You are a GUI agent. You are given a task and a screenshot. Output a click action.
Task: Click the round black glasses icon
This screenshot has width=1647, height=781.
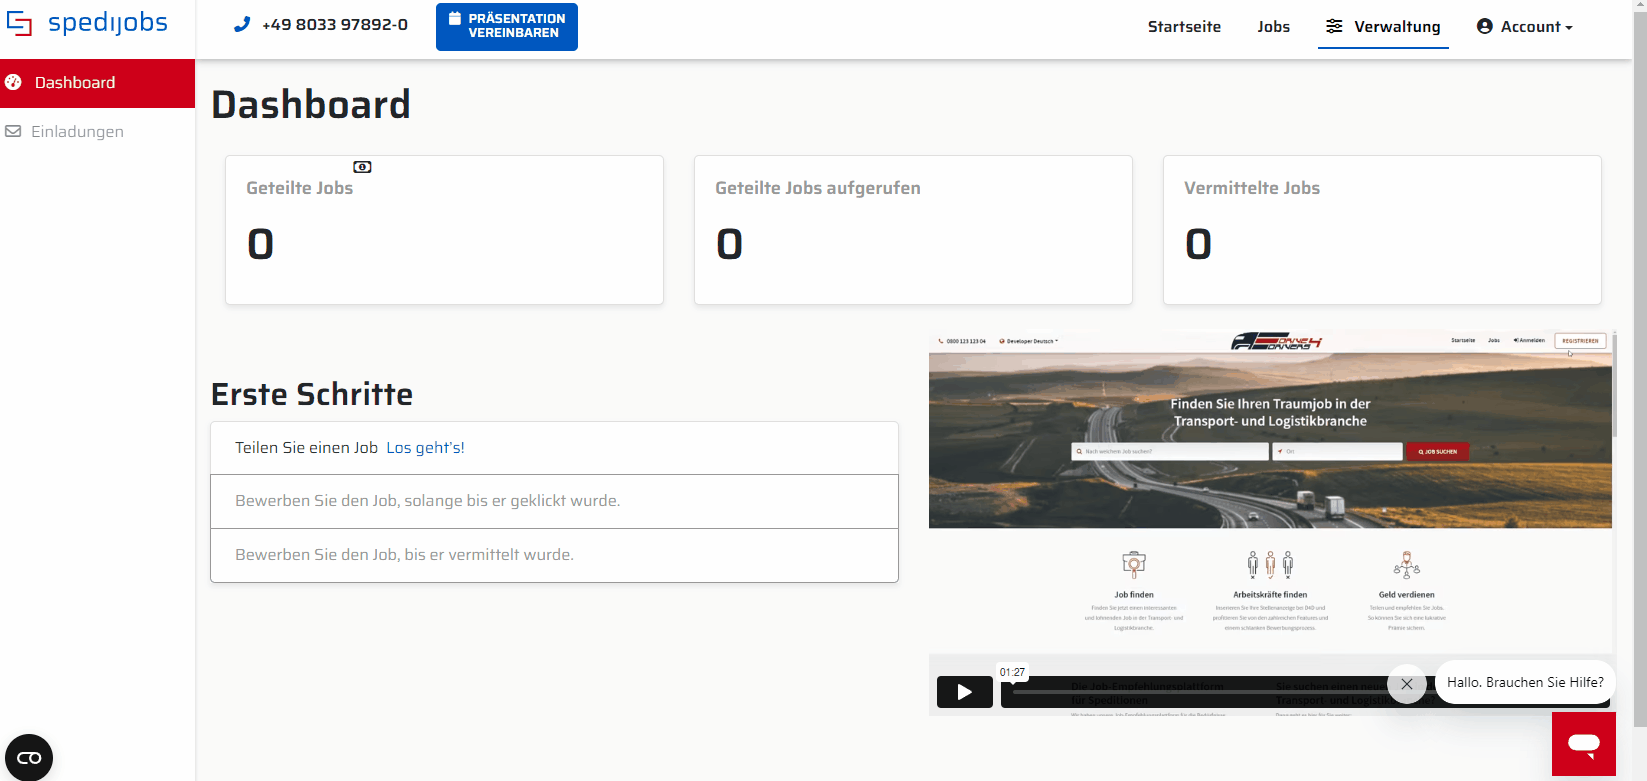click(x=29, y=757)
